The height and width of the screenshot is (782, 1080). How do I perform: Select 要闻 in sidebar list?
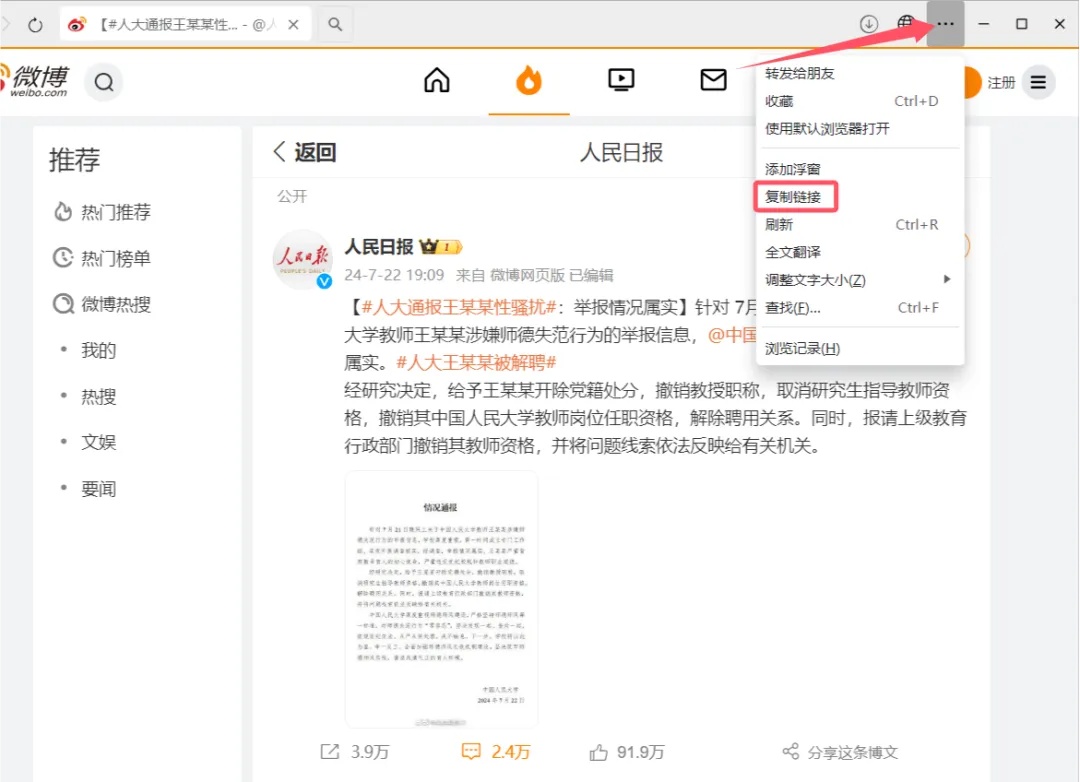coord(98,489)
